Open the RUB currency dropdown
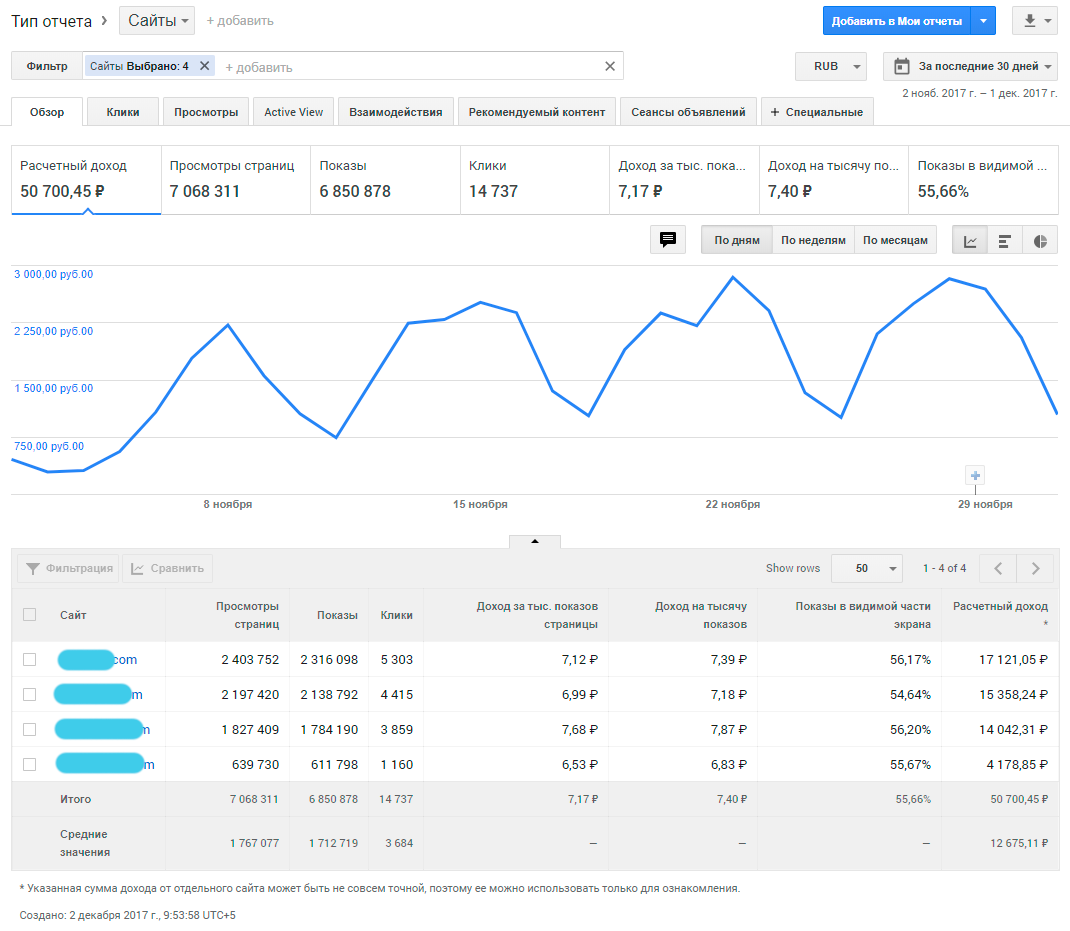Viewport: 1070px width, 931px height. coord(831,66)
